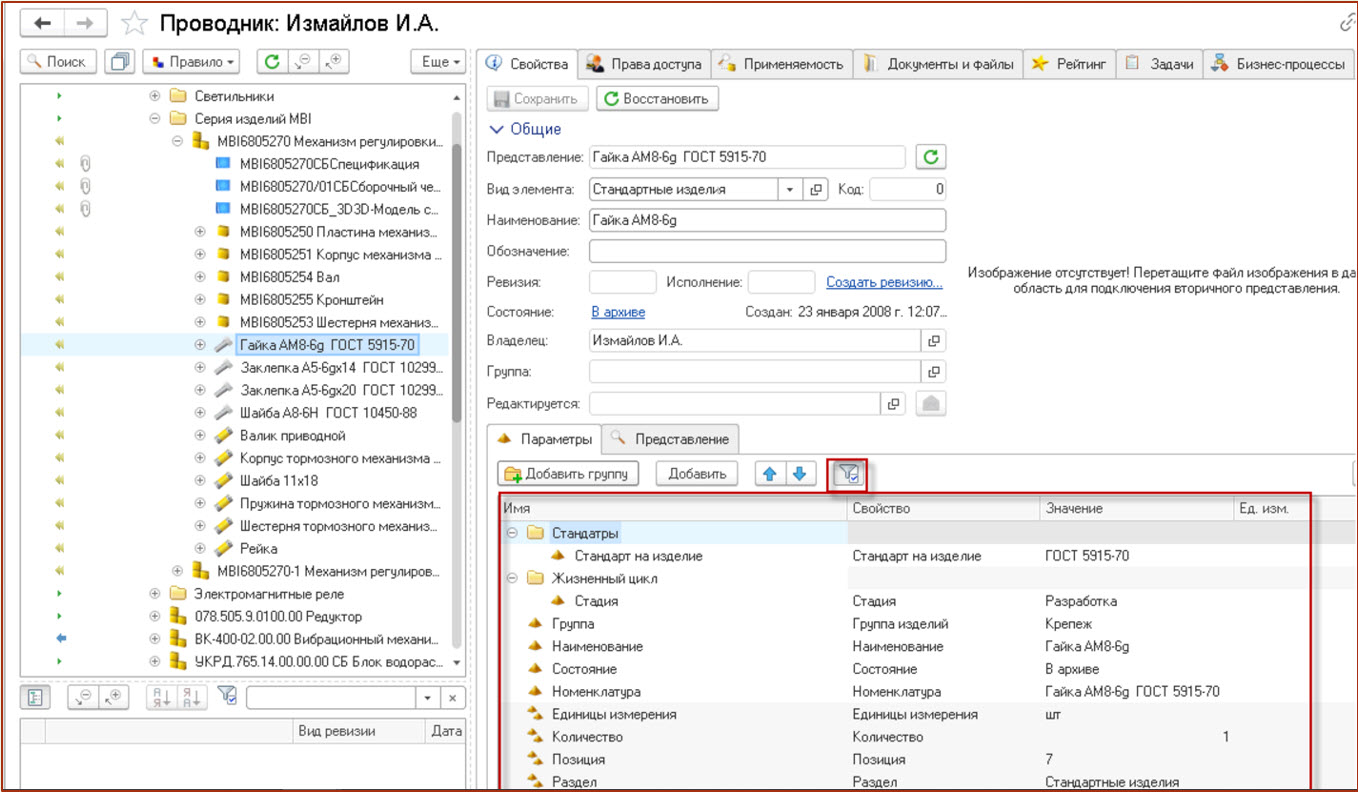
Task: Click the Добавить группу button
Action: tap(571, 474)
